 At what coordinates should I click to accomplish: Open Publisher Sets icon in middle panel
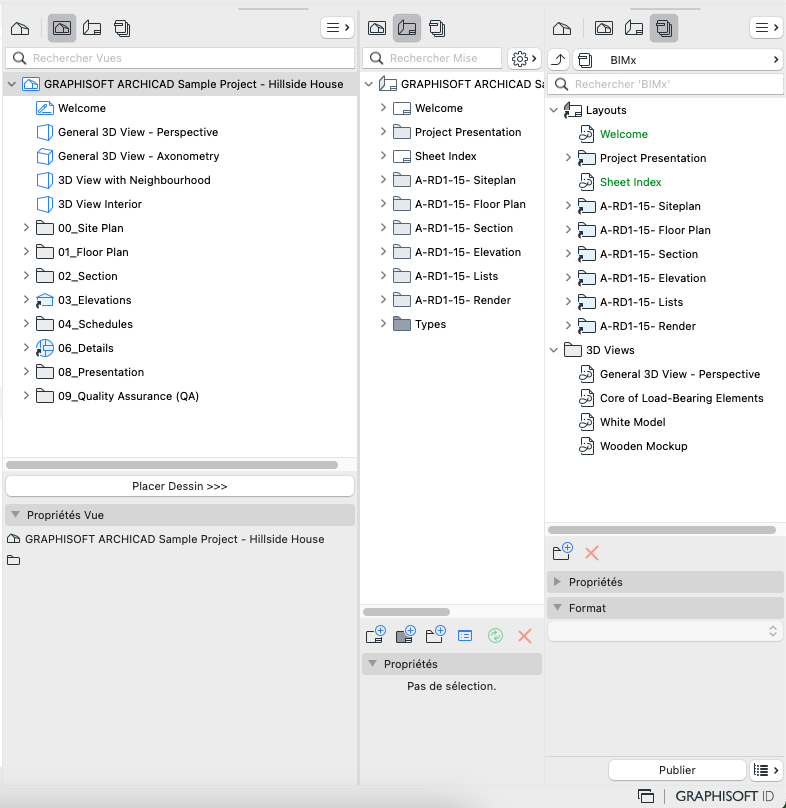(437, 28)
